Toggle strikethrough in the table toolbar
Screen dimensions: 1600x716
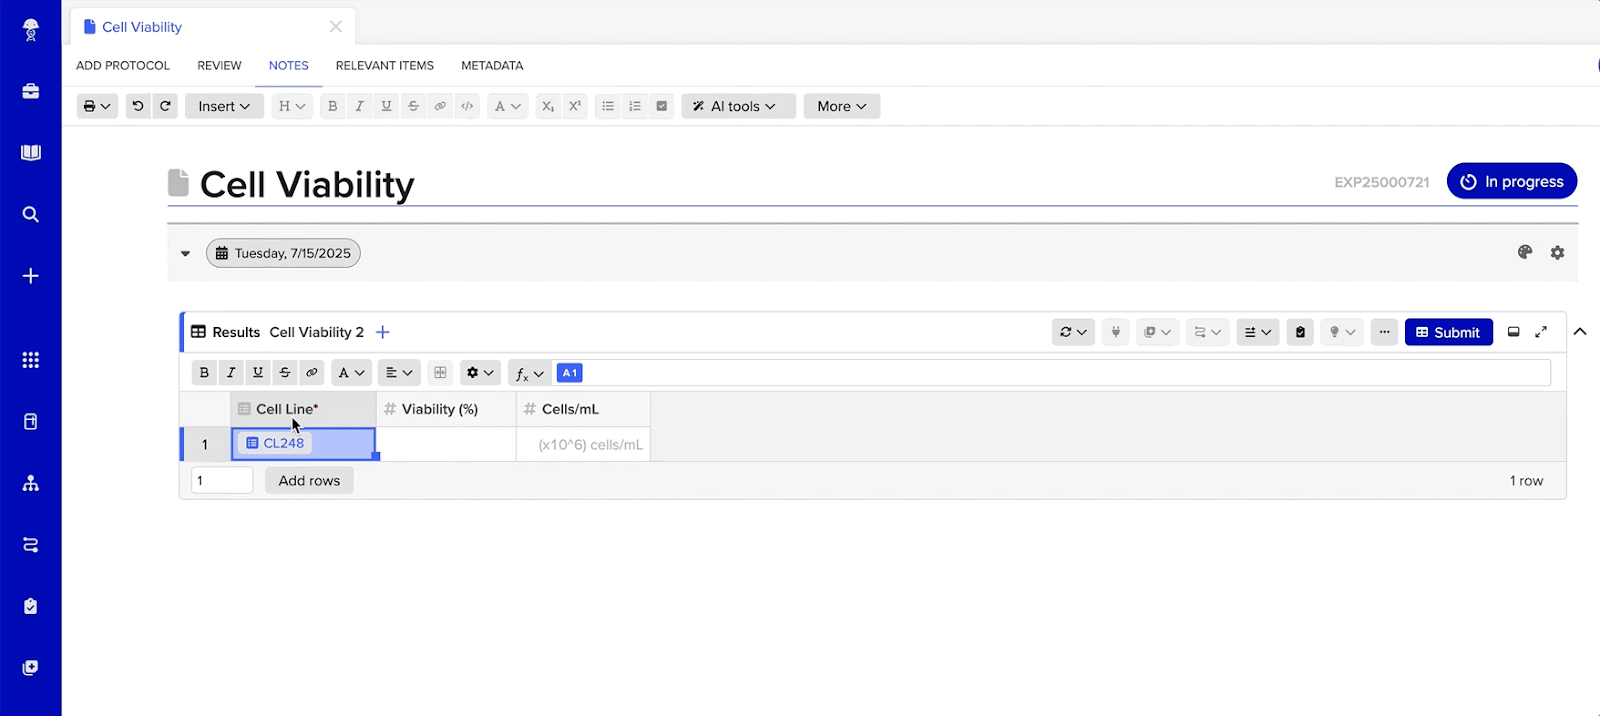tap(285, 373)
